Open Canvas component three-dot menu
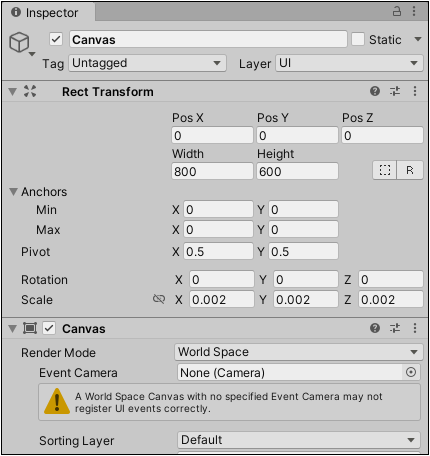The image size is (430, 456). pos(415,328)
